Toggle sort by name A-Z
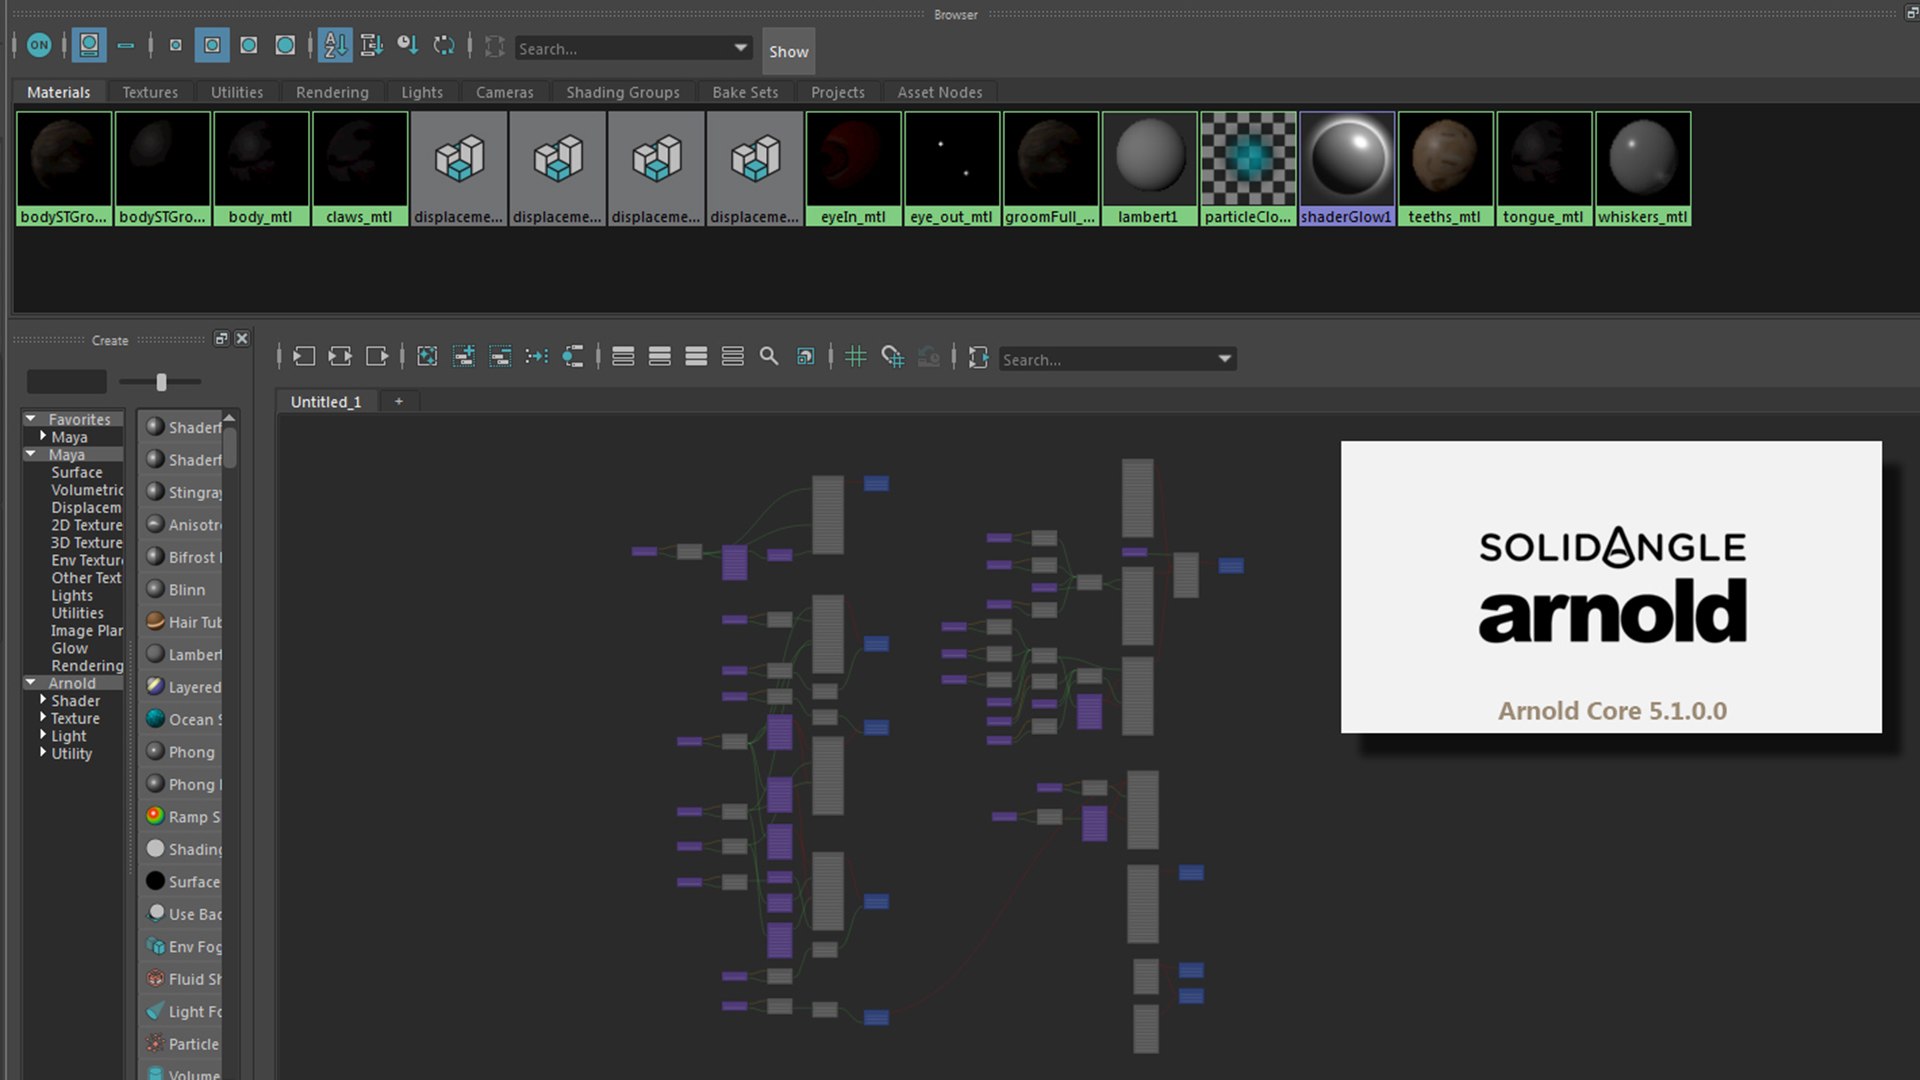 (x=335, y=45)
